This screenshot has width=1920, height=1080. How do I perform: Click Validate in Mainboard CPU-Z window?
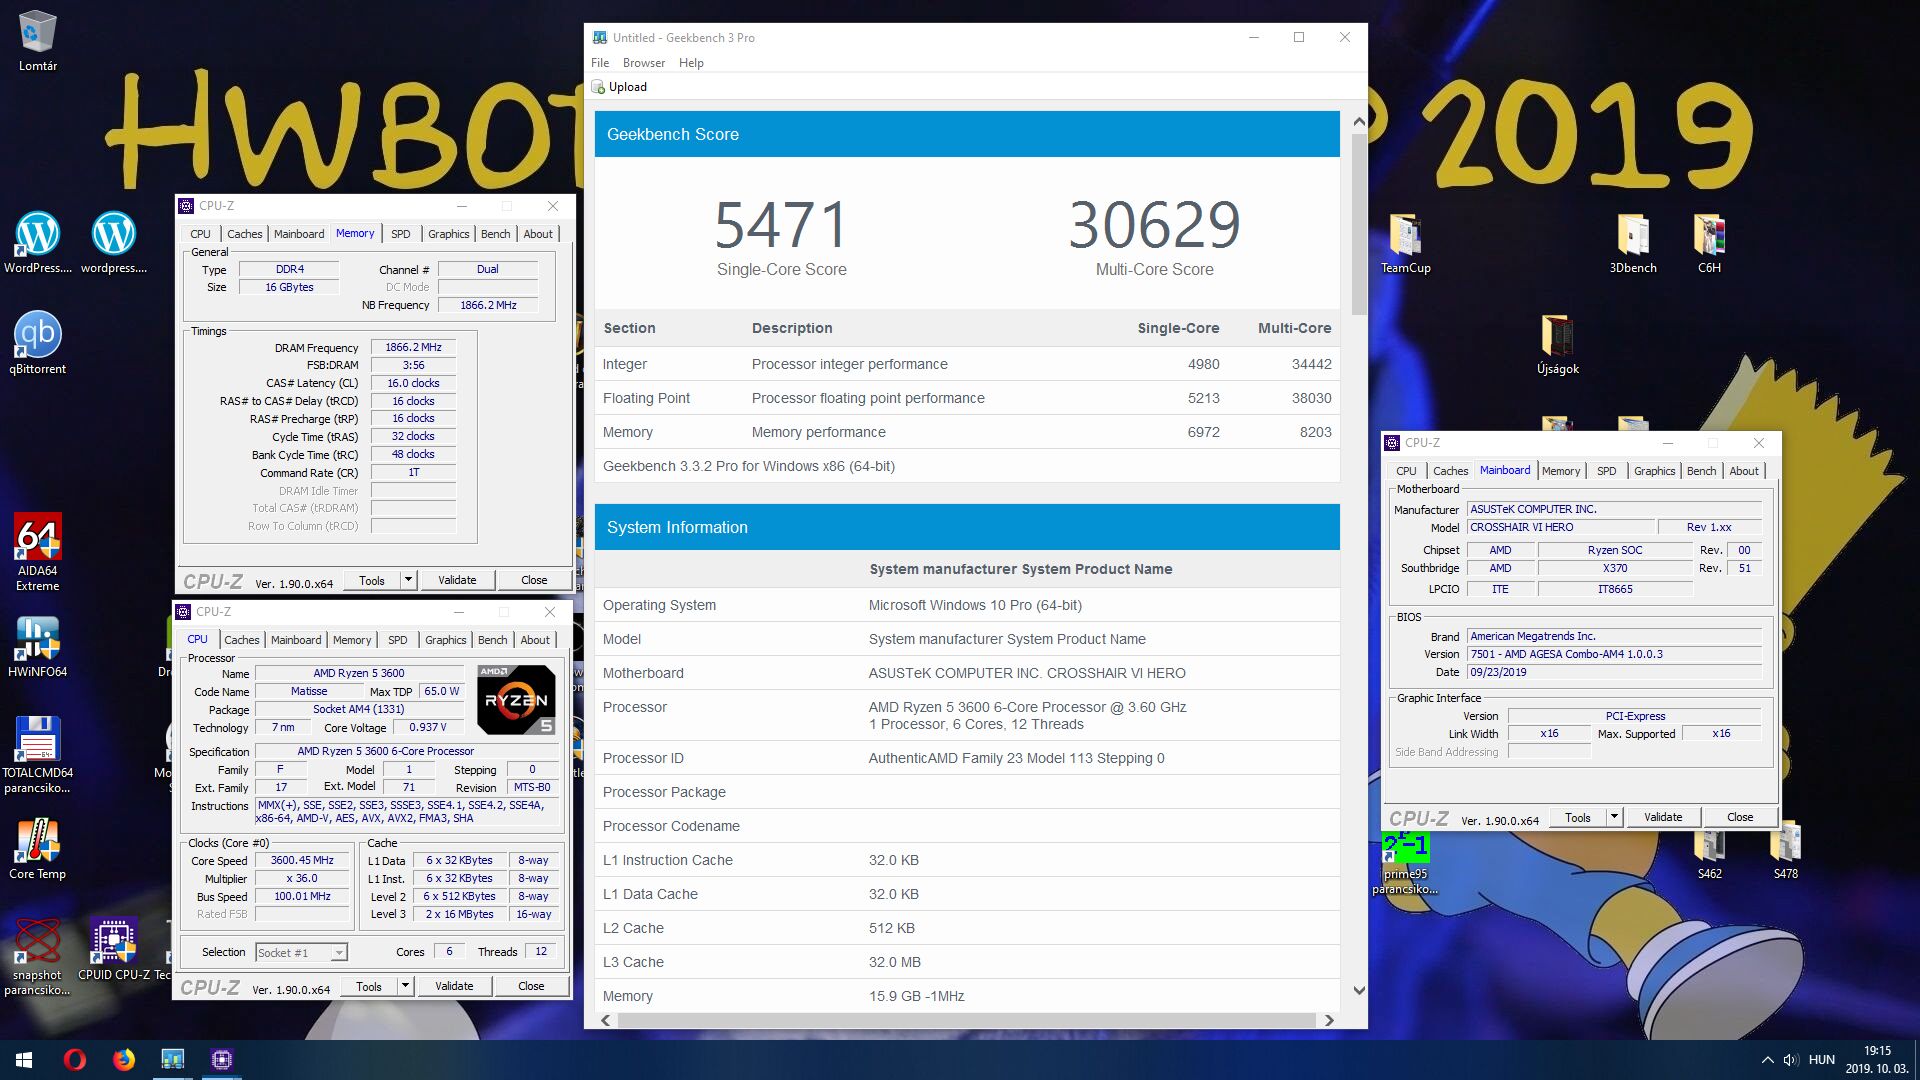[x=1663, y=817]
